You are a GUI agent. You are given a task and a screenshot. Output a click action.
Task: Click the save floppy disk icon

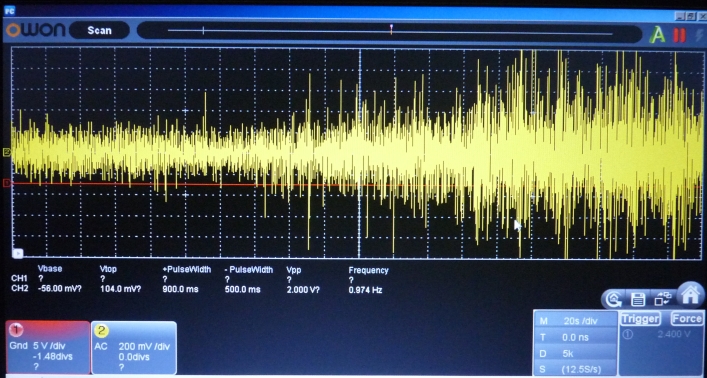click(x=638, y=299)
